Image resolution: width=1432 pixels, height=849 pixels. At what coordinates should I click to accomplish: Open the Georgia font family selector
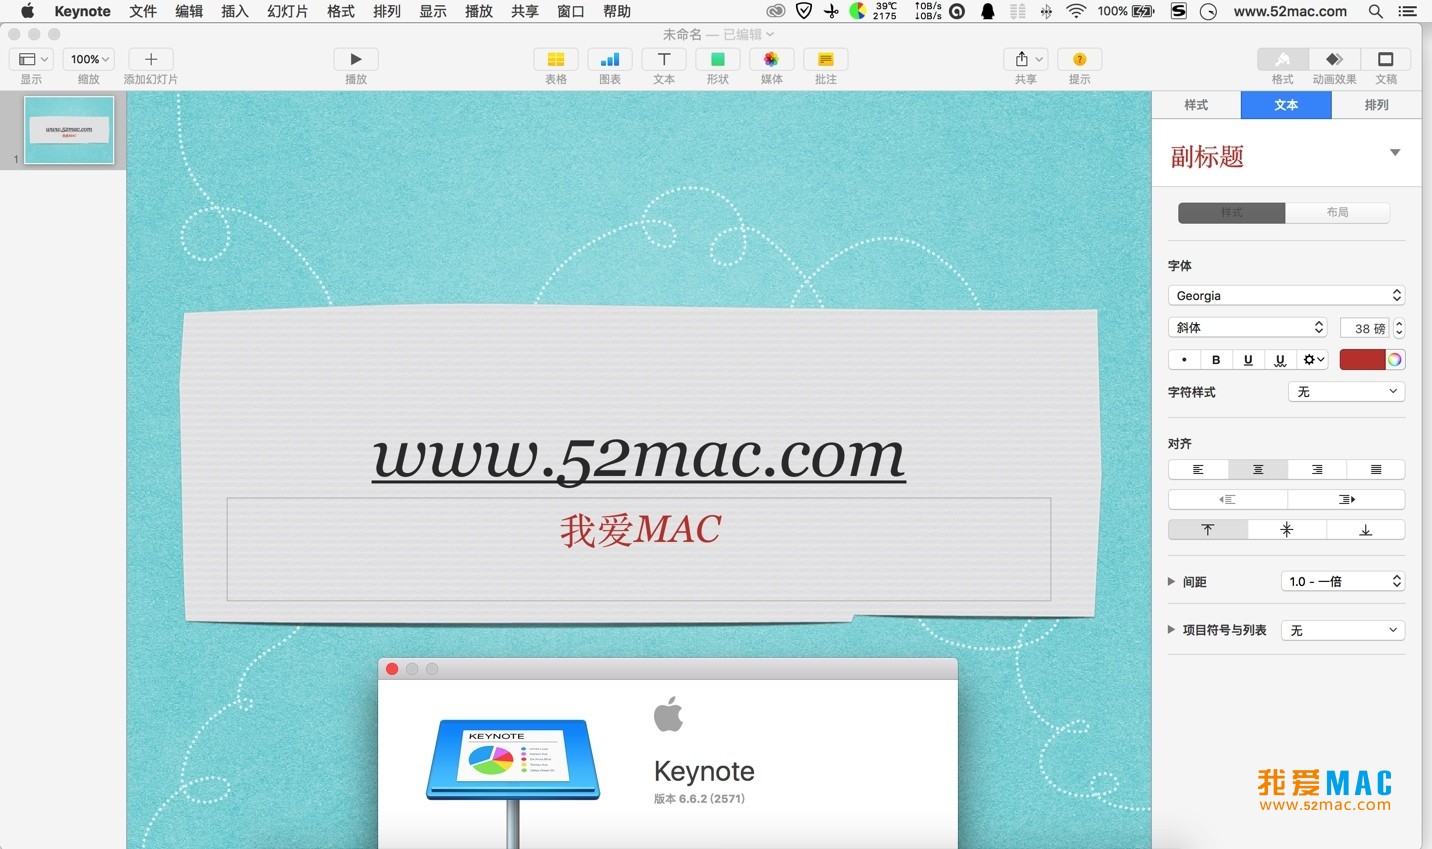pos(1286,295)
